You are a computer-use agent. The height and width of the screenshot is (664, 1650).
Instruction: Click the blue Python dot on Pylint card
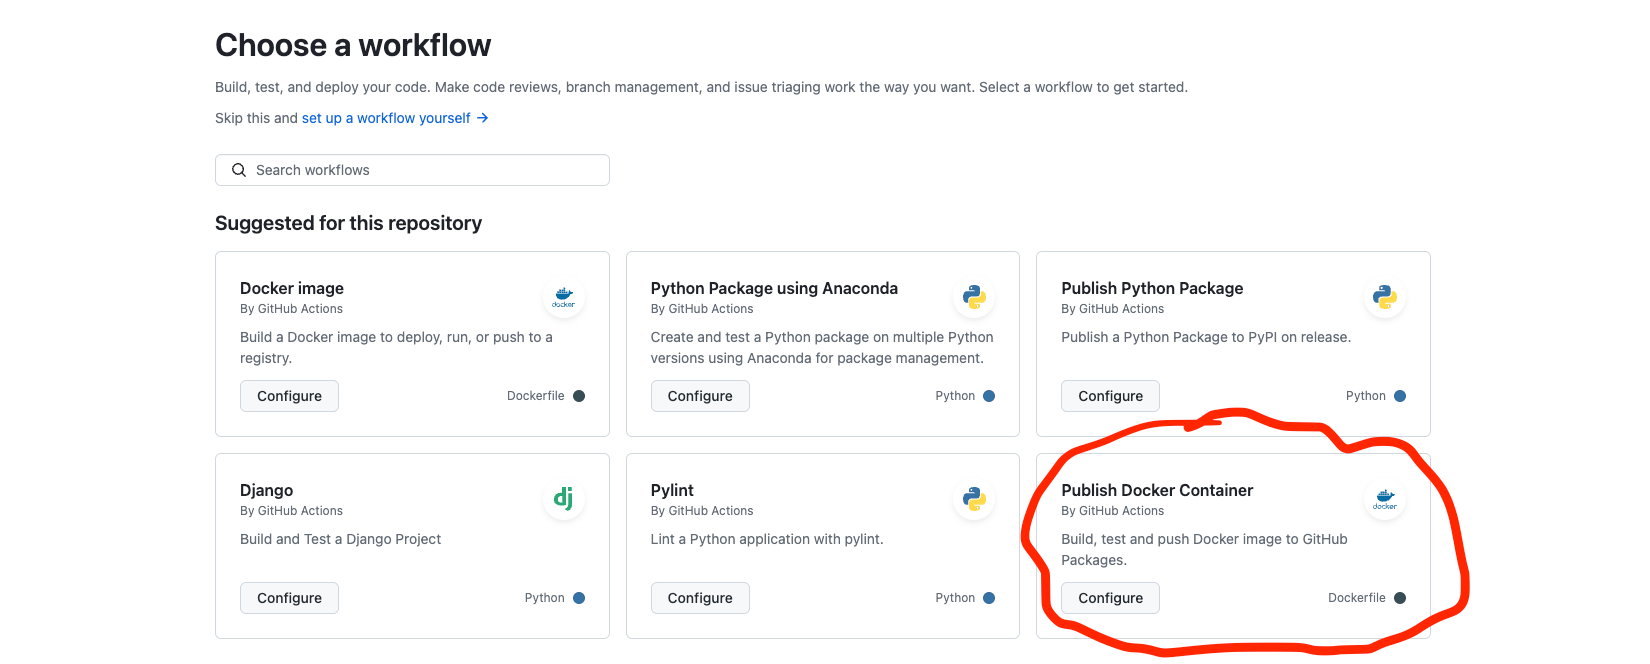pyautogui.click(x=990, y=597)
